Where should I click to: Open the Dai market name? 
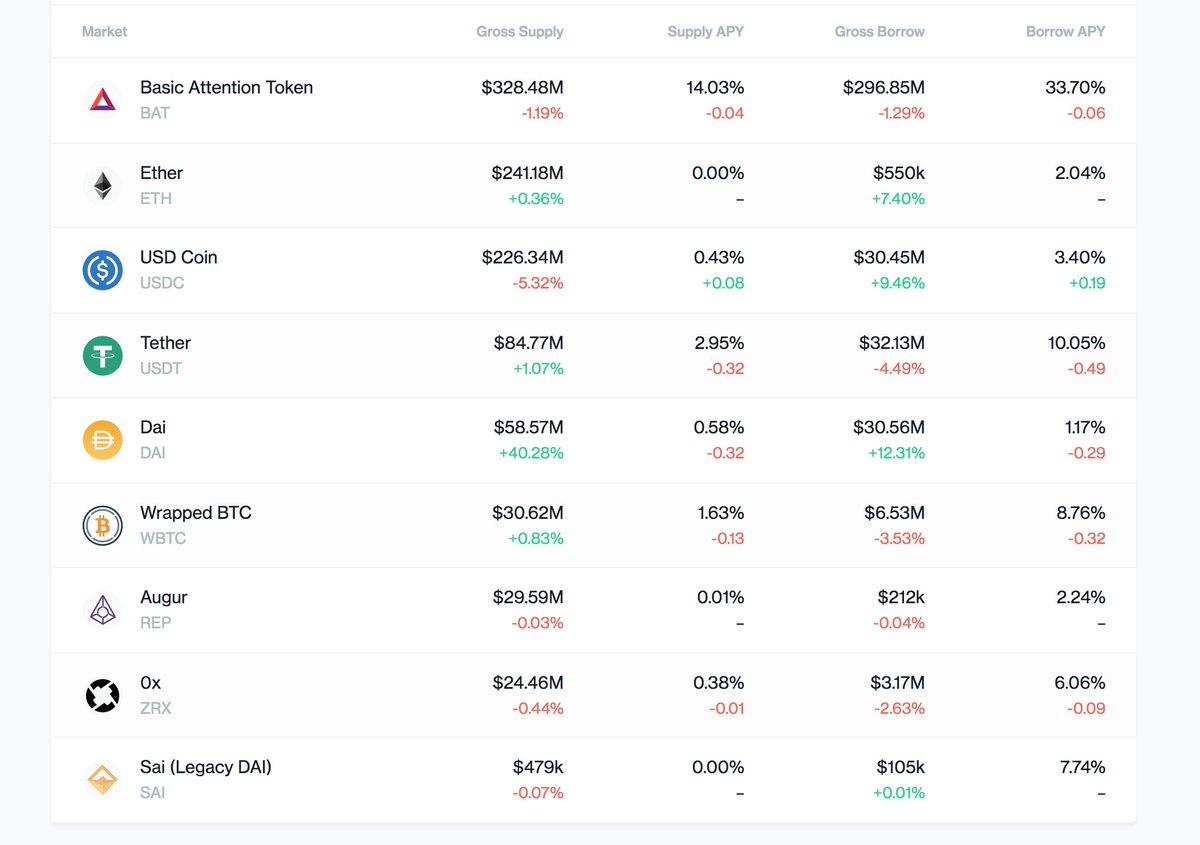pos(153,428)
